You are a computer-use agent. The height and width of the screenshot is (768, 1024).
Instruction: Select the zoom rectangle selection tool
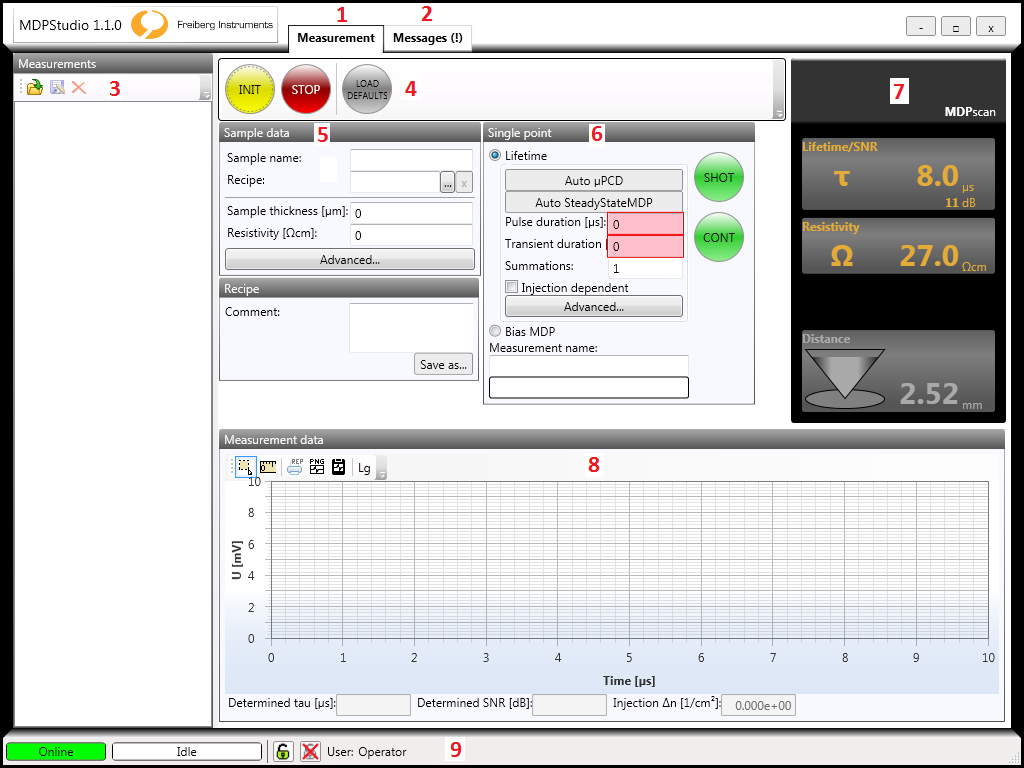tap(245, 467)
